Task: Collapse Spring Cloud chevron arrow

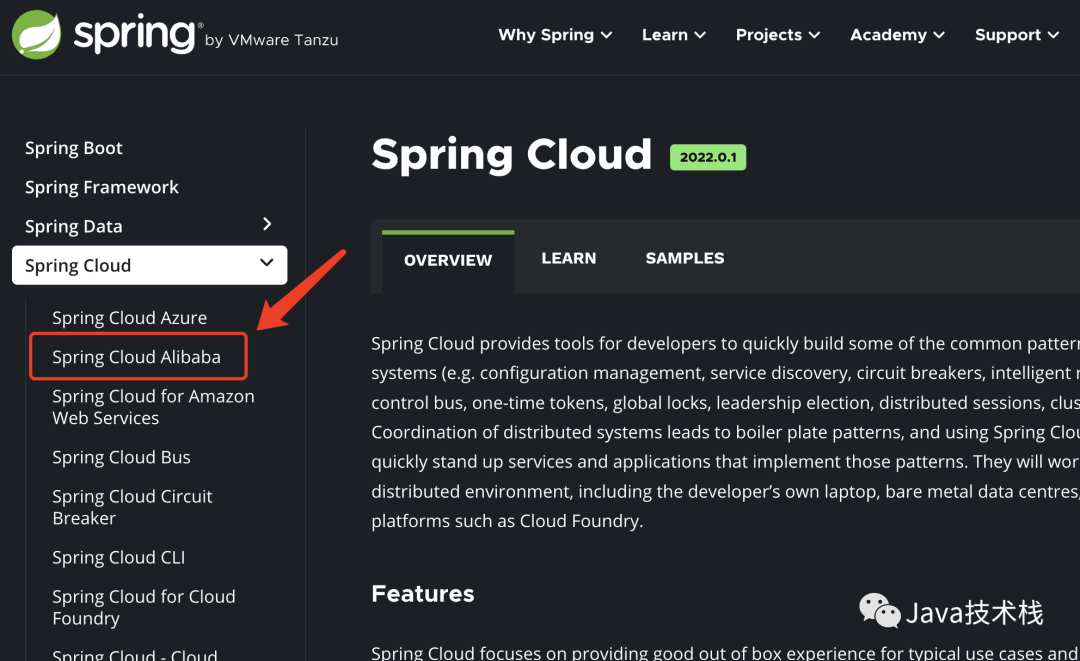Action: (267, 262)
